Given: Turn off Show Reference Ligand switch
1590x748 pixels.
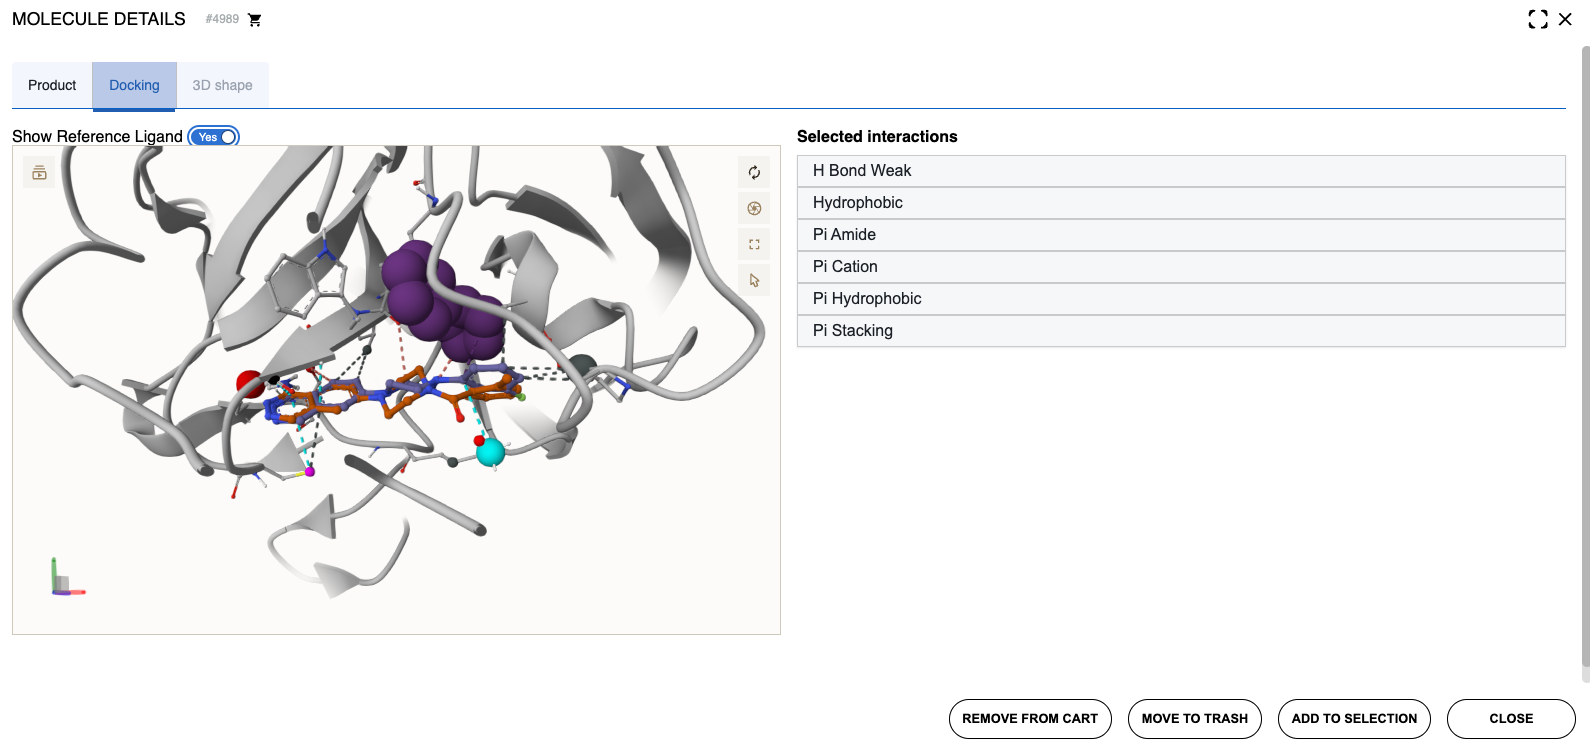Looking at the screenshot, I should click(214, 137).
